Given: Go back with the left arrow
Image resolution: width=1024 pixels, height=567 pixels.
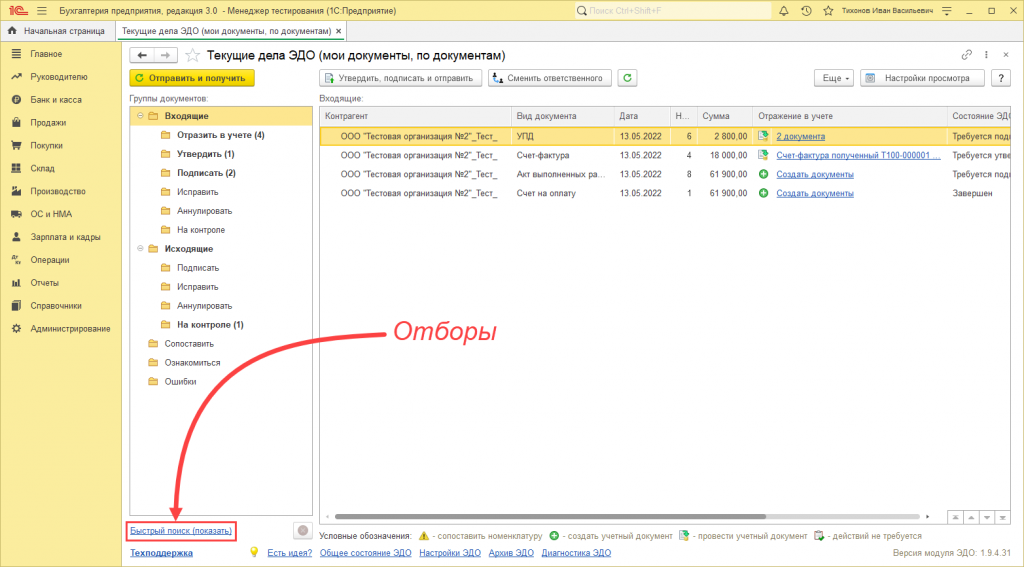Looking at the screenshot, I should tap(142, 56).
